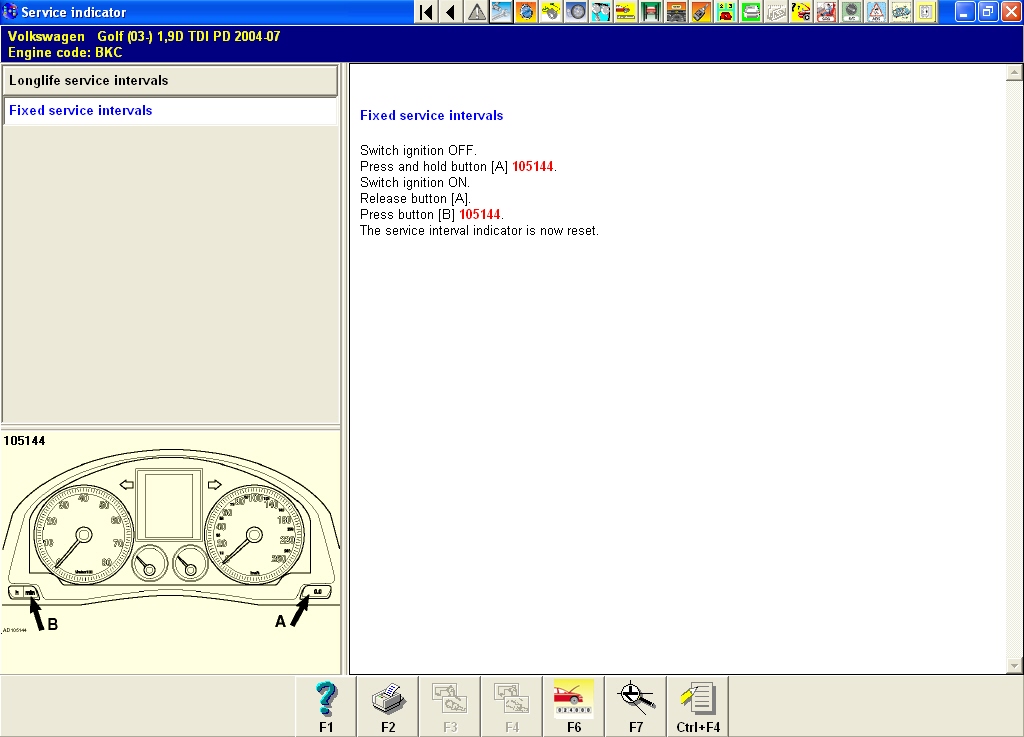
Task: Open the red car on yellow toolbar icon
Action: [626, 12]
